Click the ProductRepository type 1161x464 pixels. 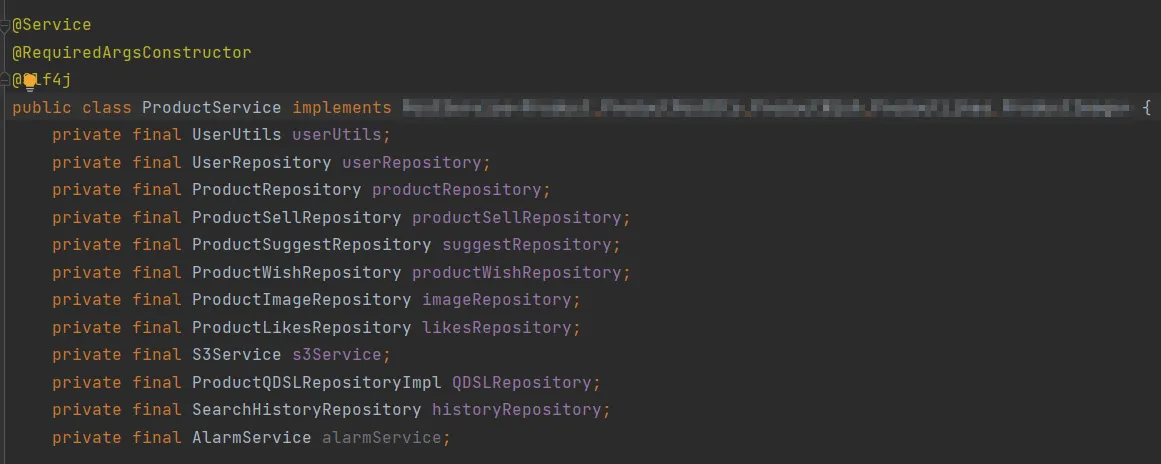click(276, 189)
